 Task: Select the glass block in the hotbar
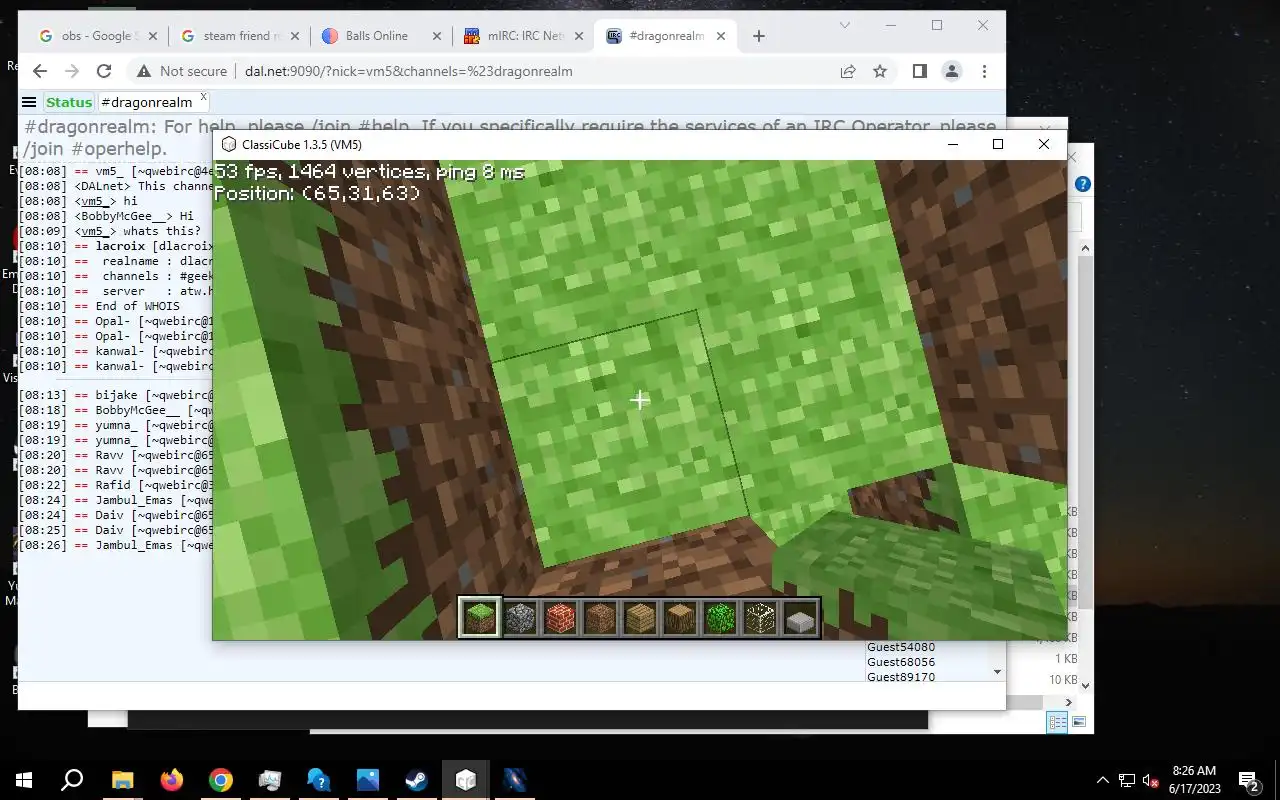760,618
